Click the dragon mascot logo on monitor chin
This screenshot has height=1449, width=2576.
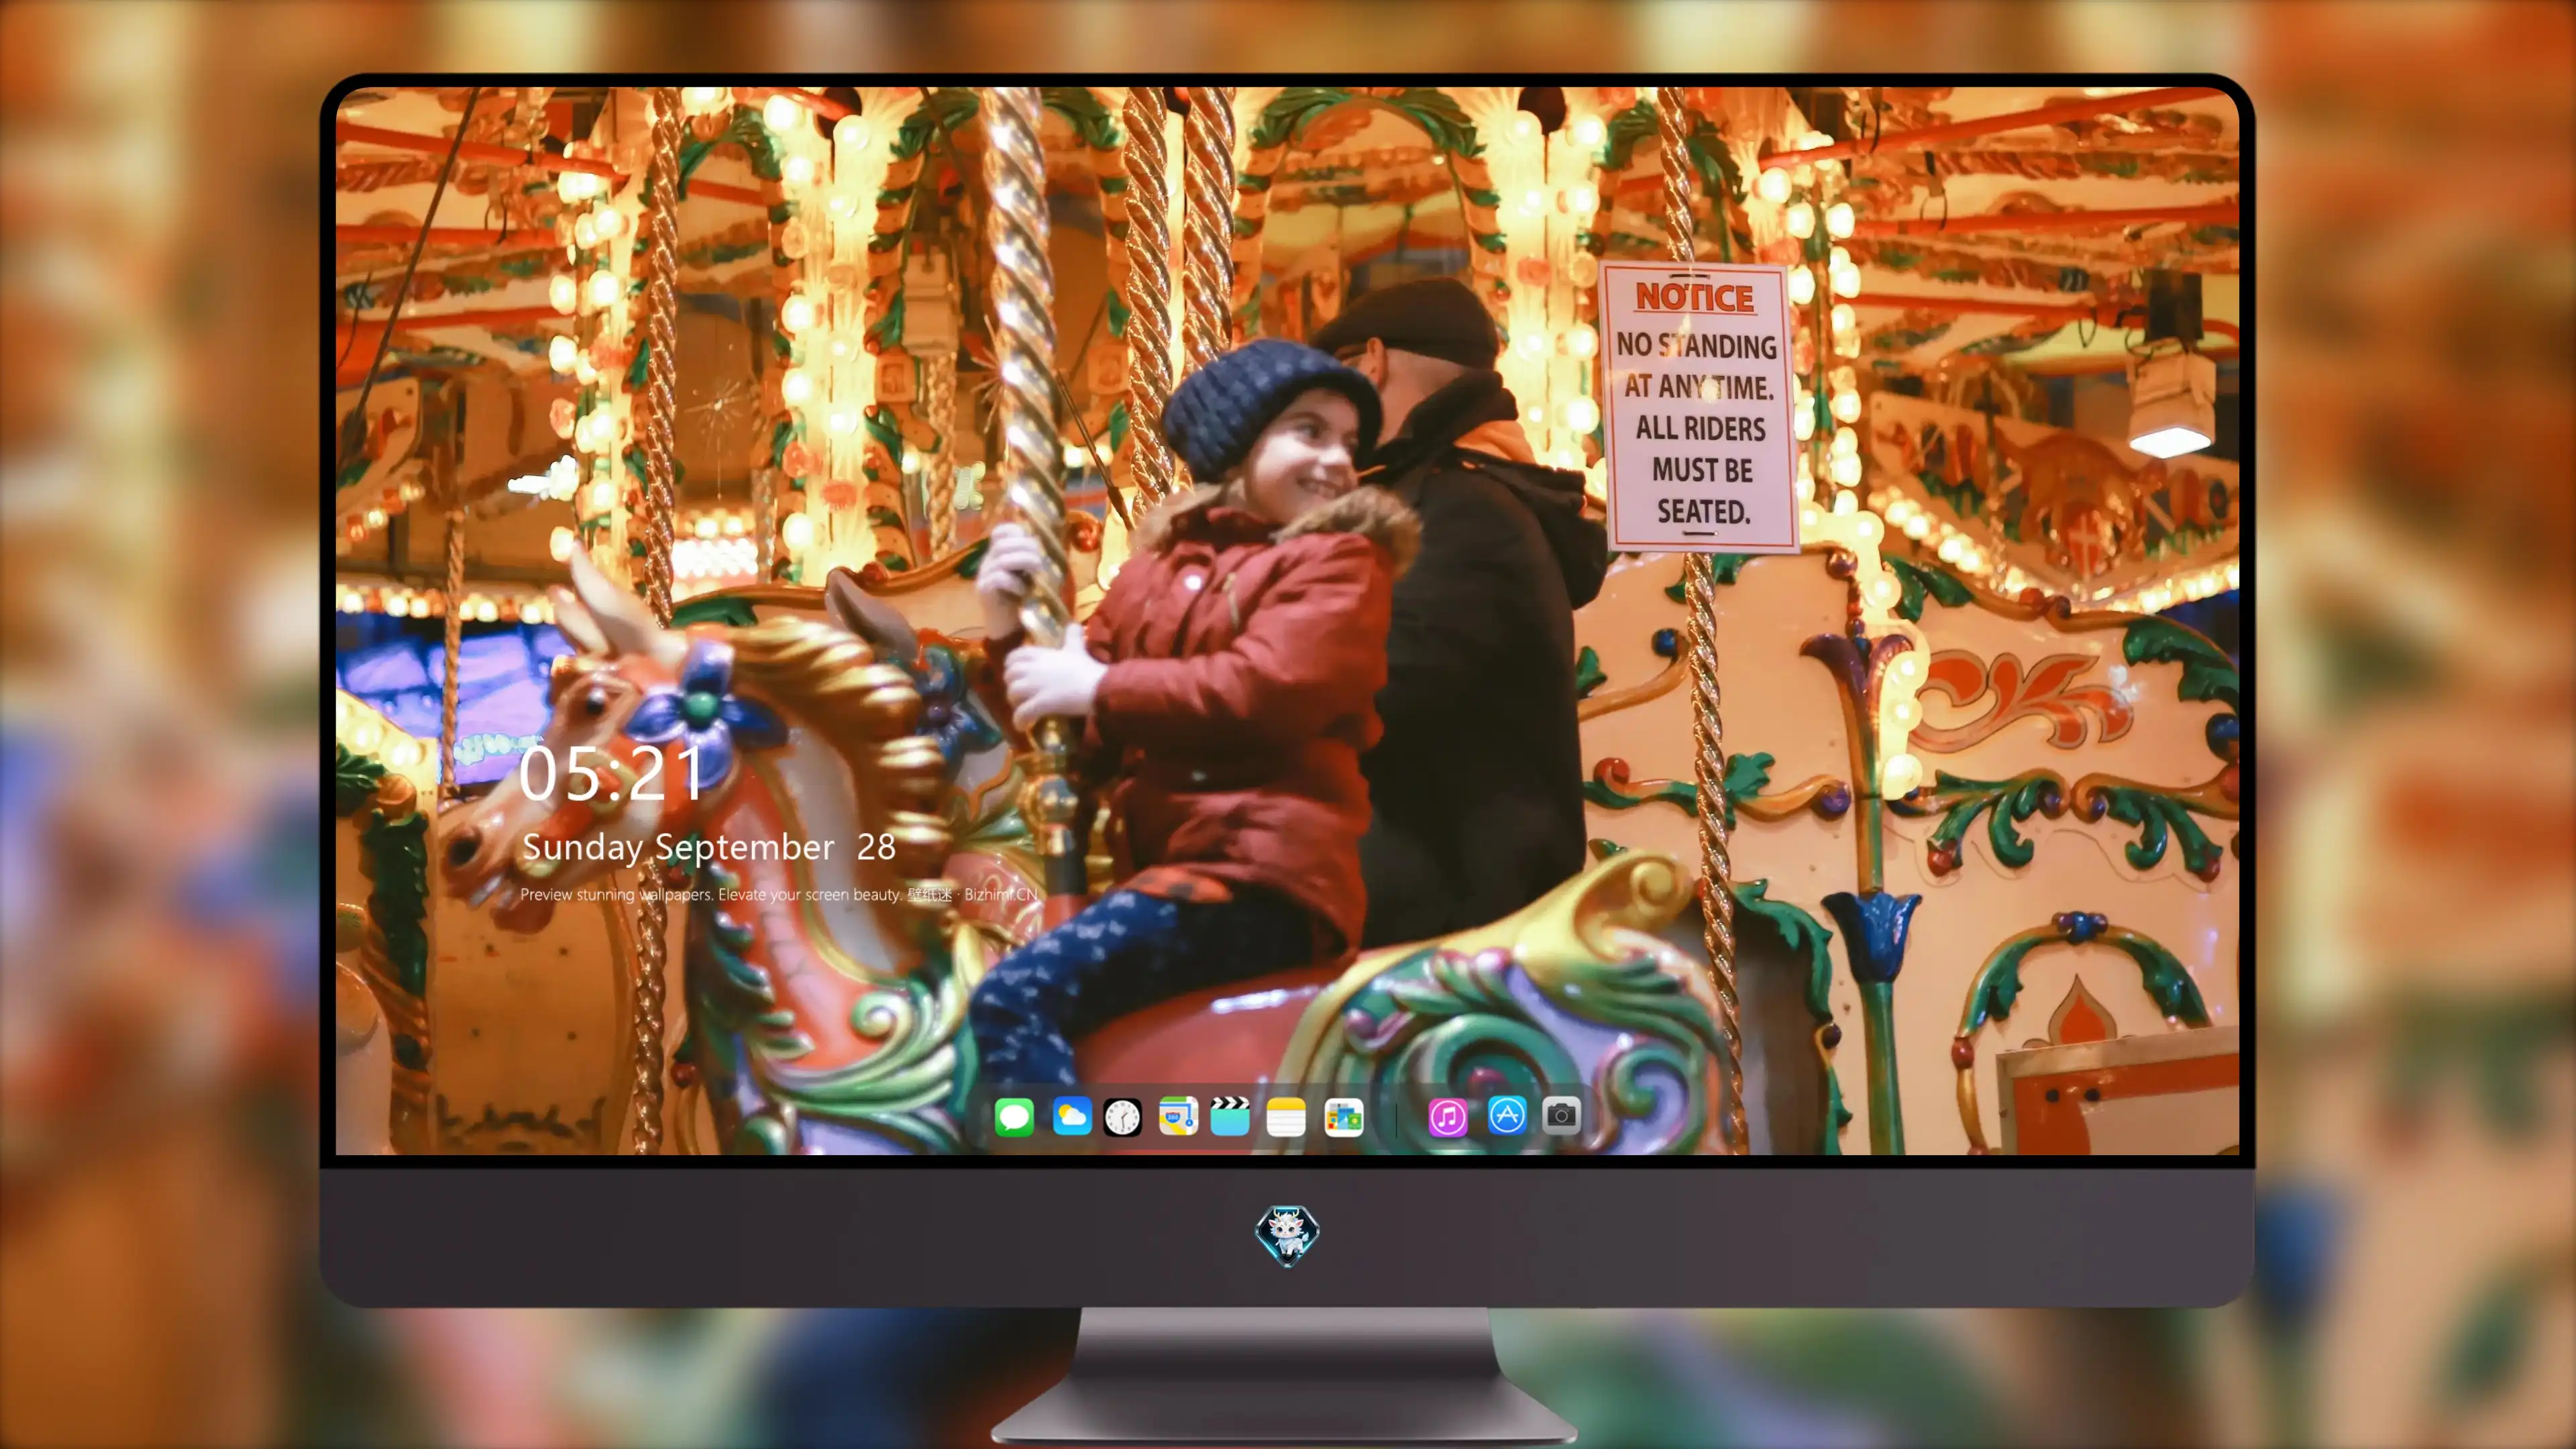1287,1235
